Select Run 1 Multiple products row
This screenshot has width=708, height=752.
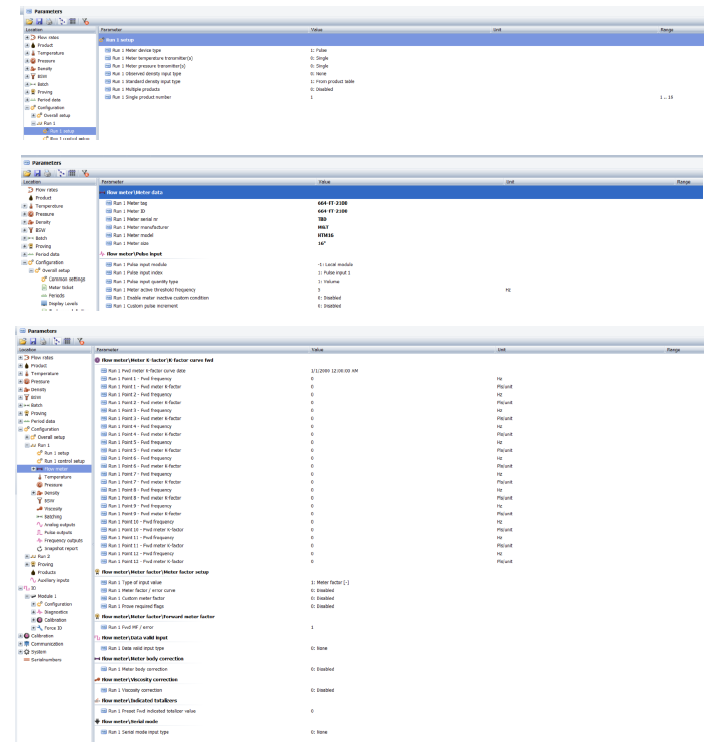(401, 89)
